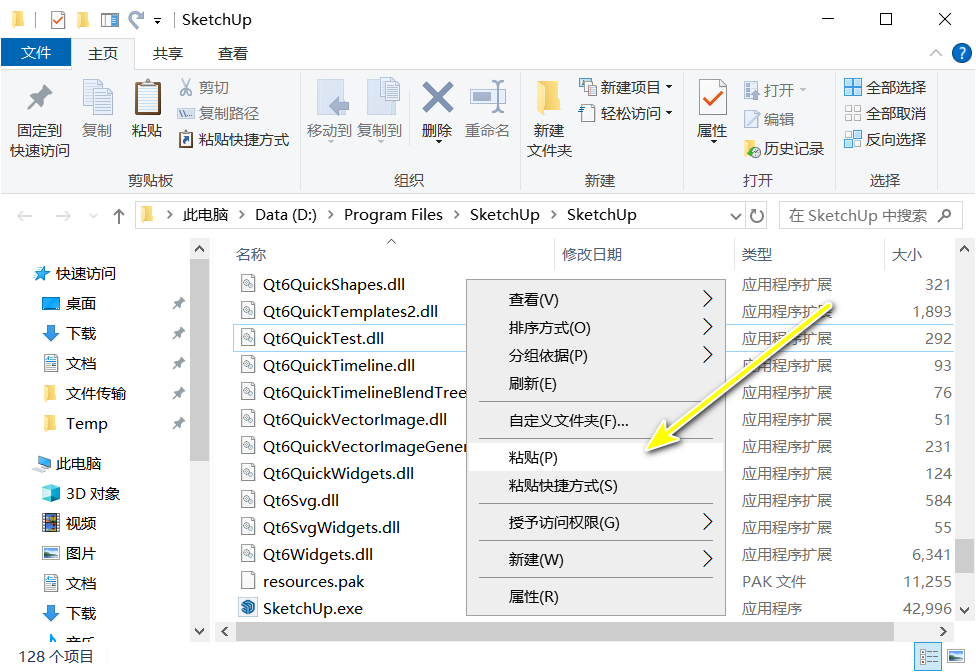Open Desktop (桌面) in Quick access
Image resolution: width=976 pixels, height=672 pixels.
(x=81, y=304)
